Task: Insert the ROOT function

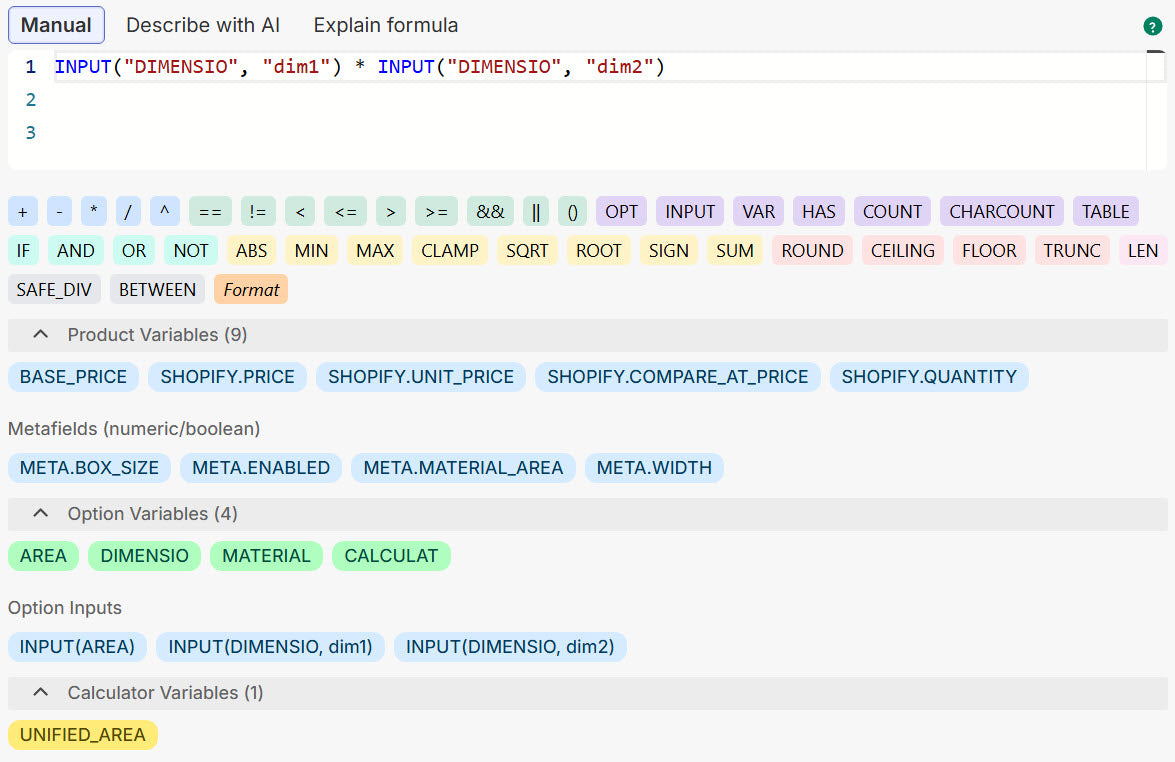Action: tap(599, 251)
